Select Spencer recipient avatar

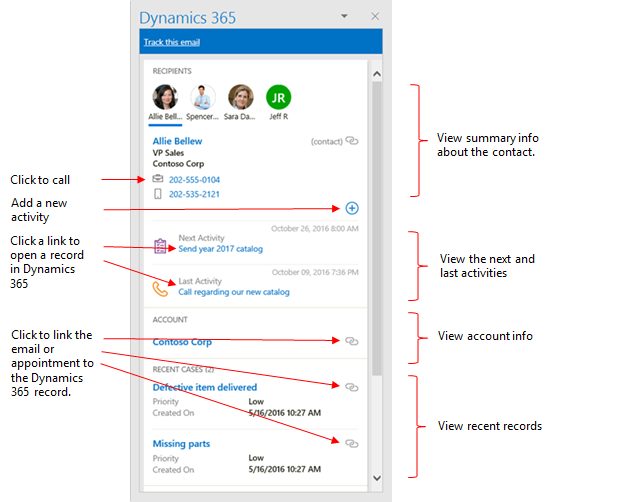[203, 97]
